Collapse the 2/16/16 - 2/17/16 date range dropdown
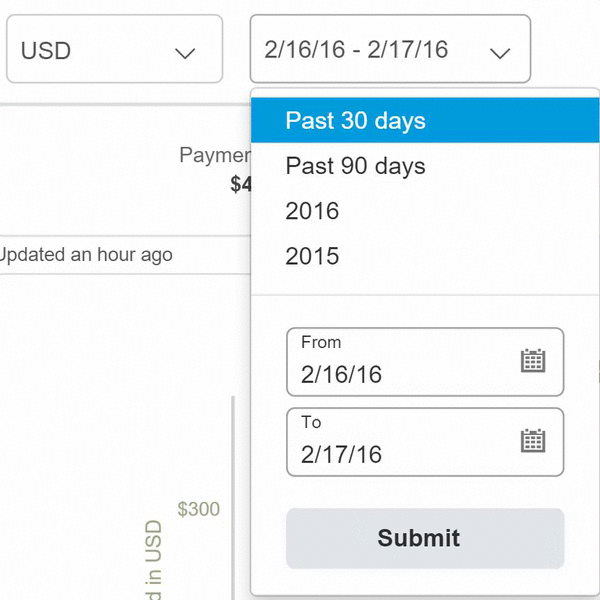 390,49
